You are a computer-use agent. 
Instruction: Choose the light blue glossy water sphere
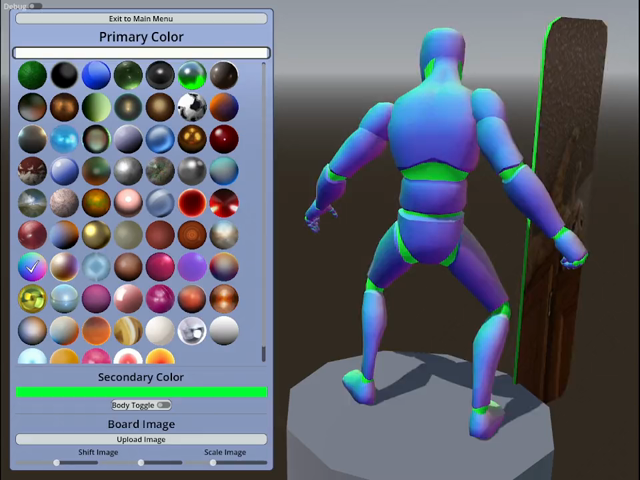coord(64,139)
